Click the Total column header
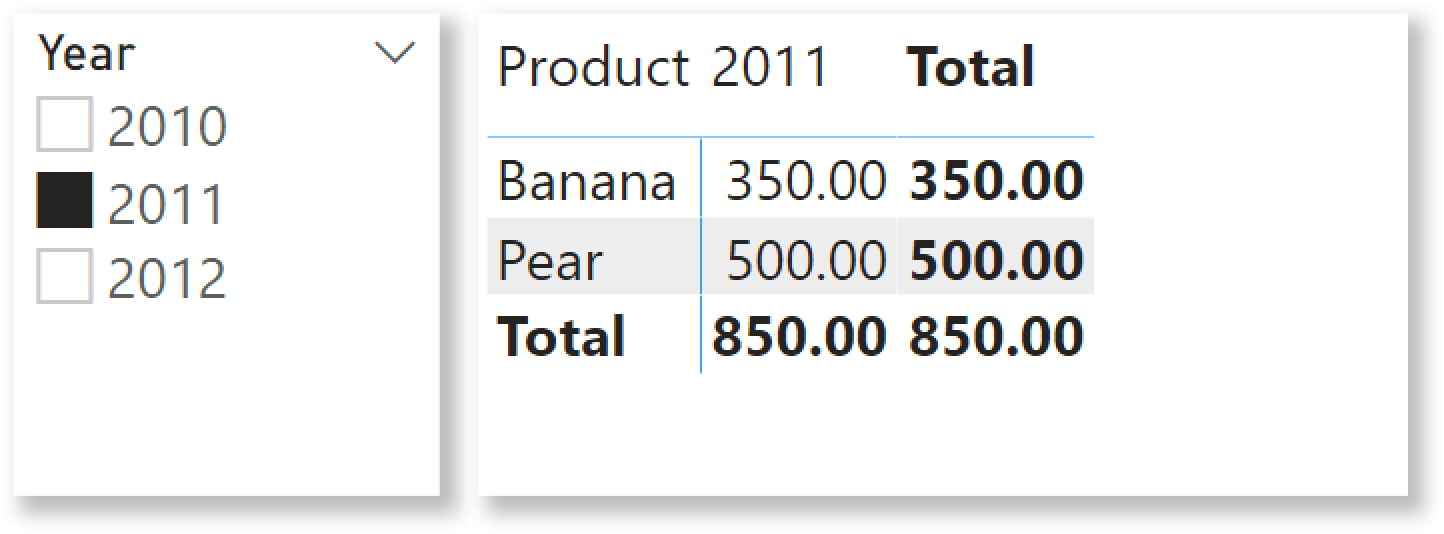 (x=970, y=68)
